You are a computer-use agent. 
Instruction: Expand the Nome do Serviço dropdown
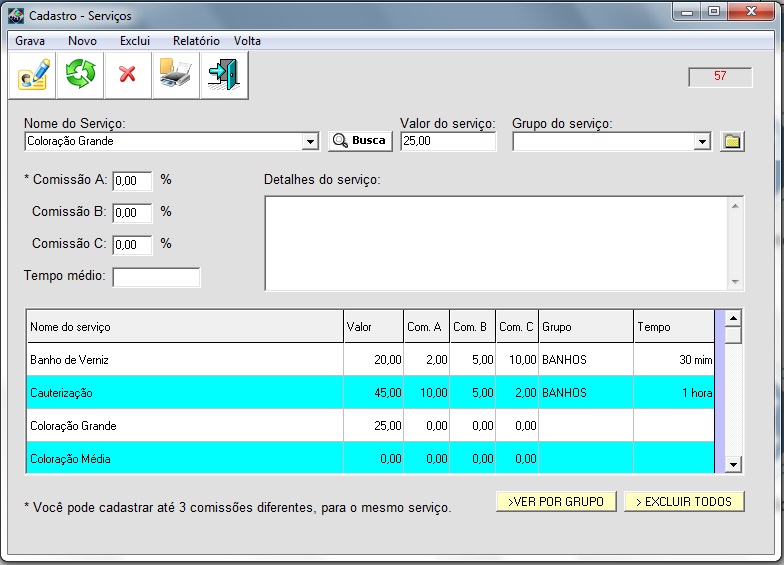coord(310,142)
